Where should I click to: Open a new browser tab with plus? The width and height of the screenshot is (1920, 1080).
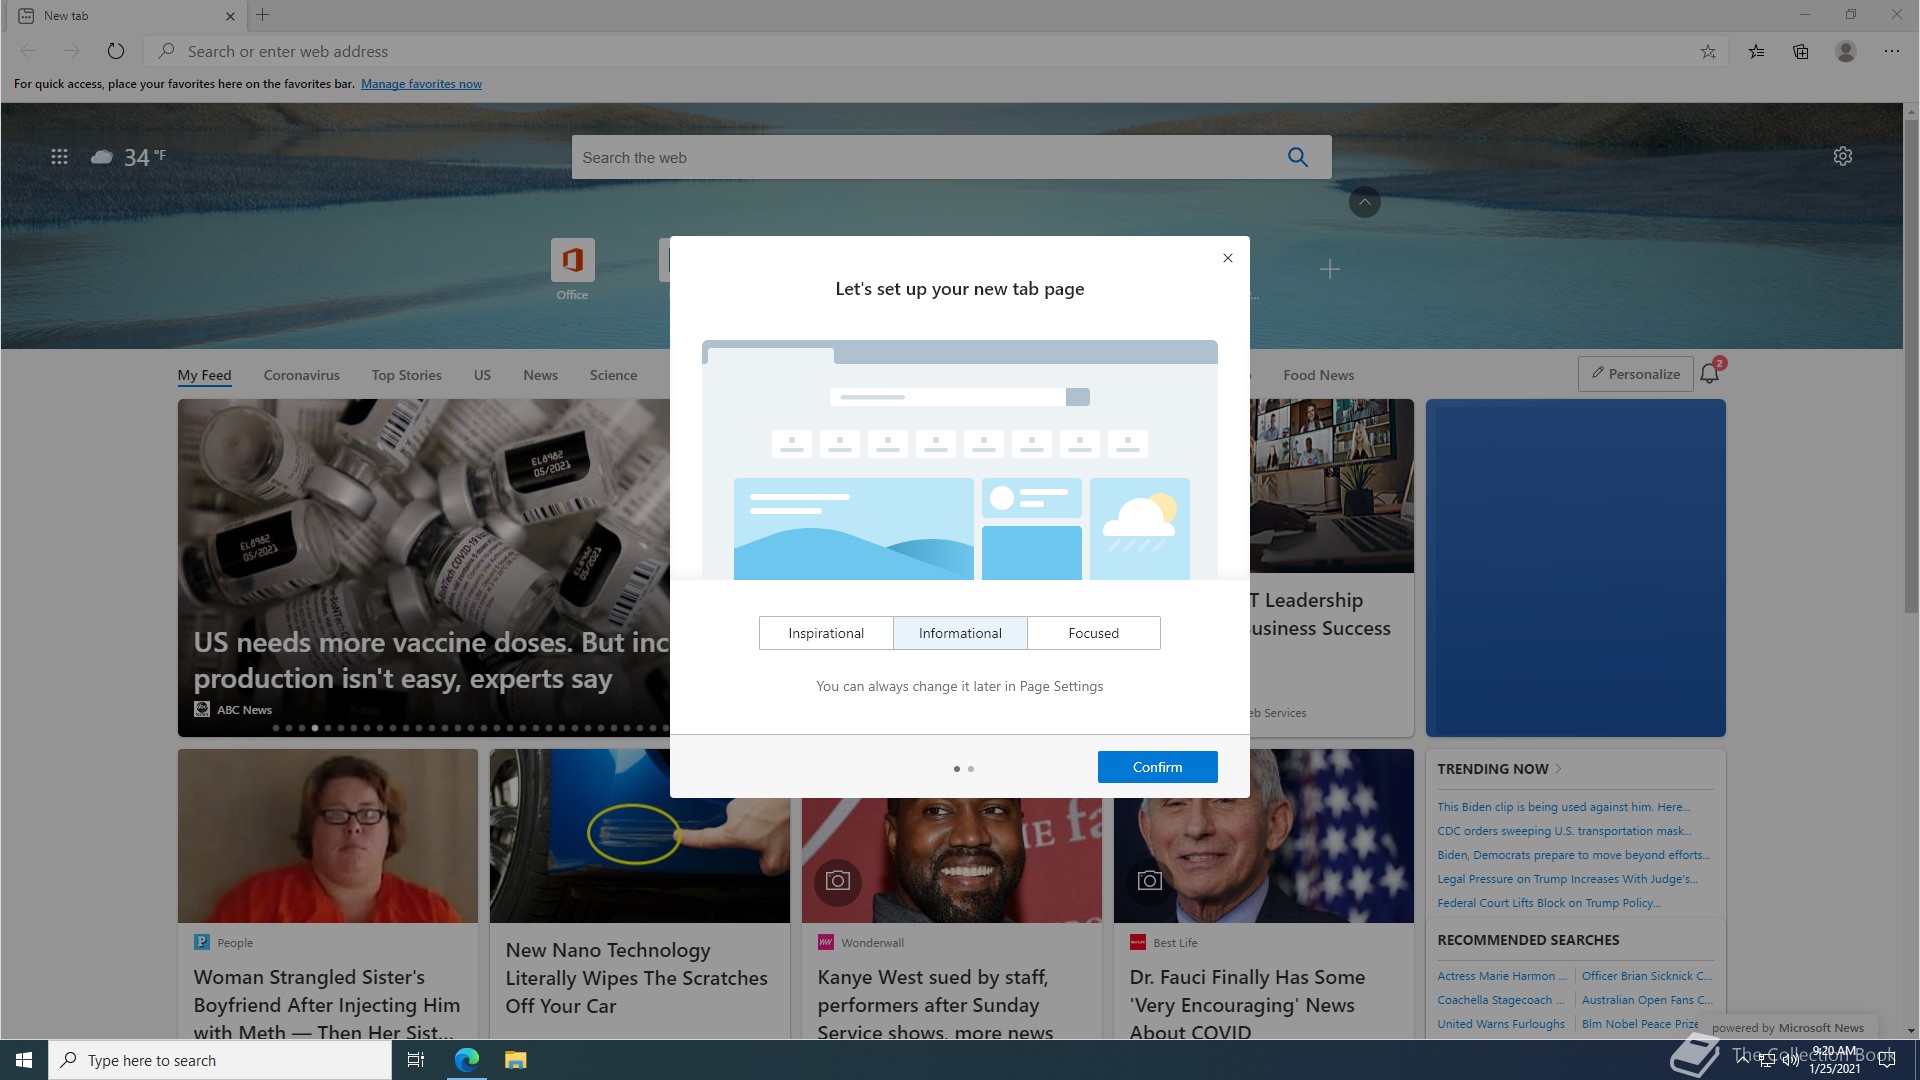point(263,15)
